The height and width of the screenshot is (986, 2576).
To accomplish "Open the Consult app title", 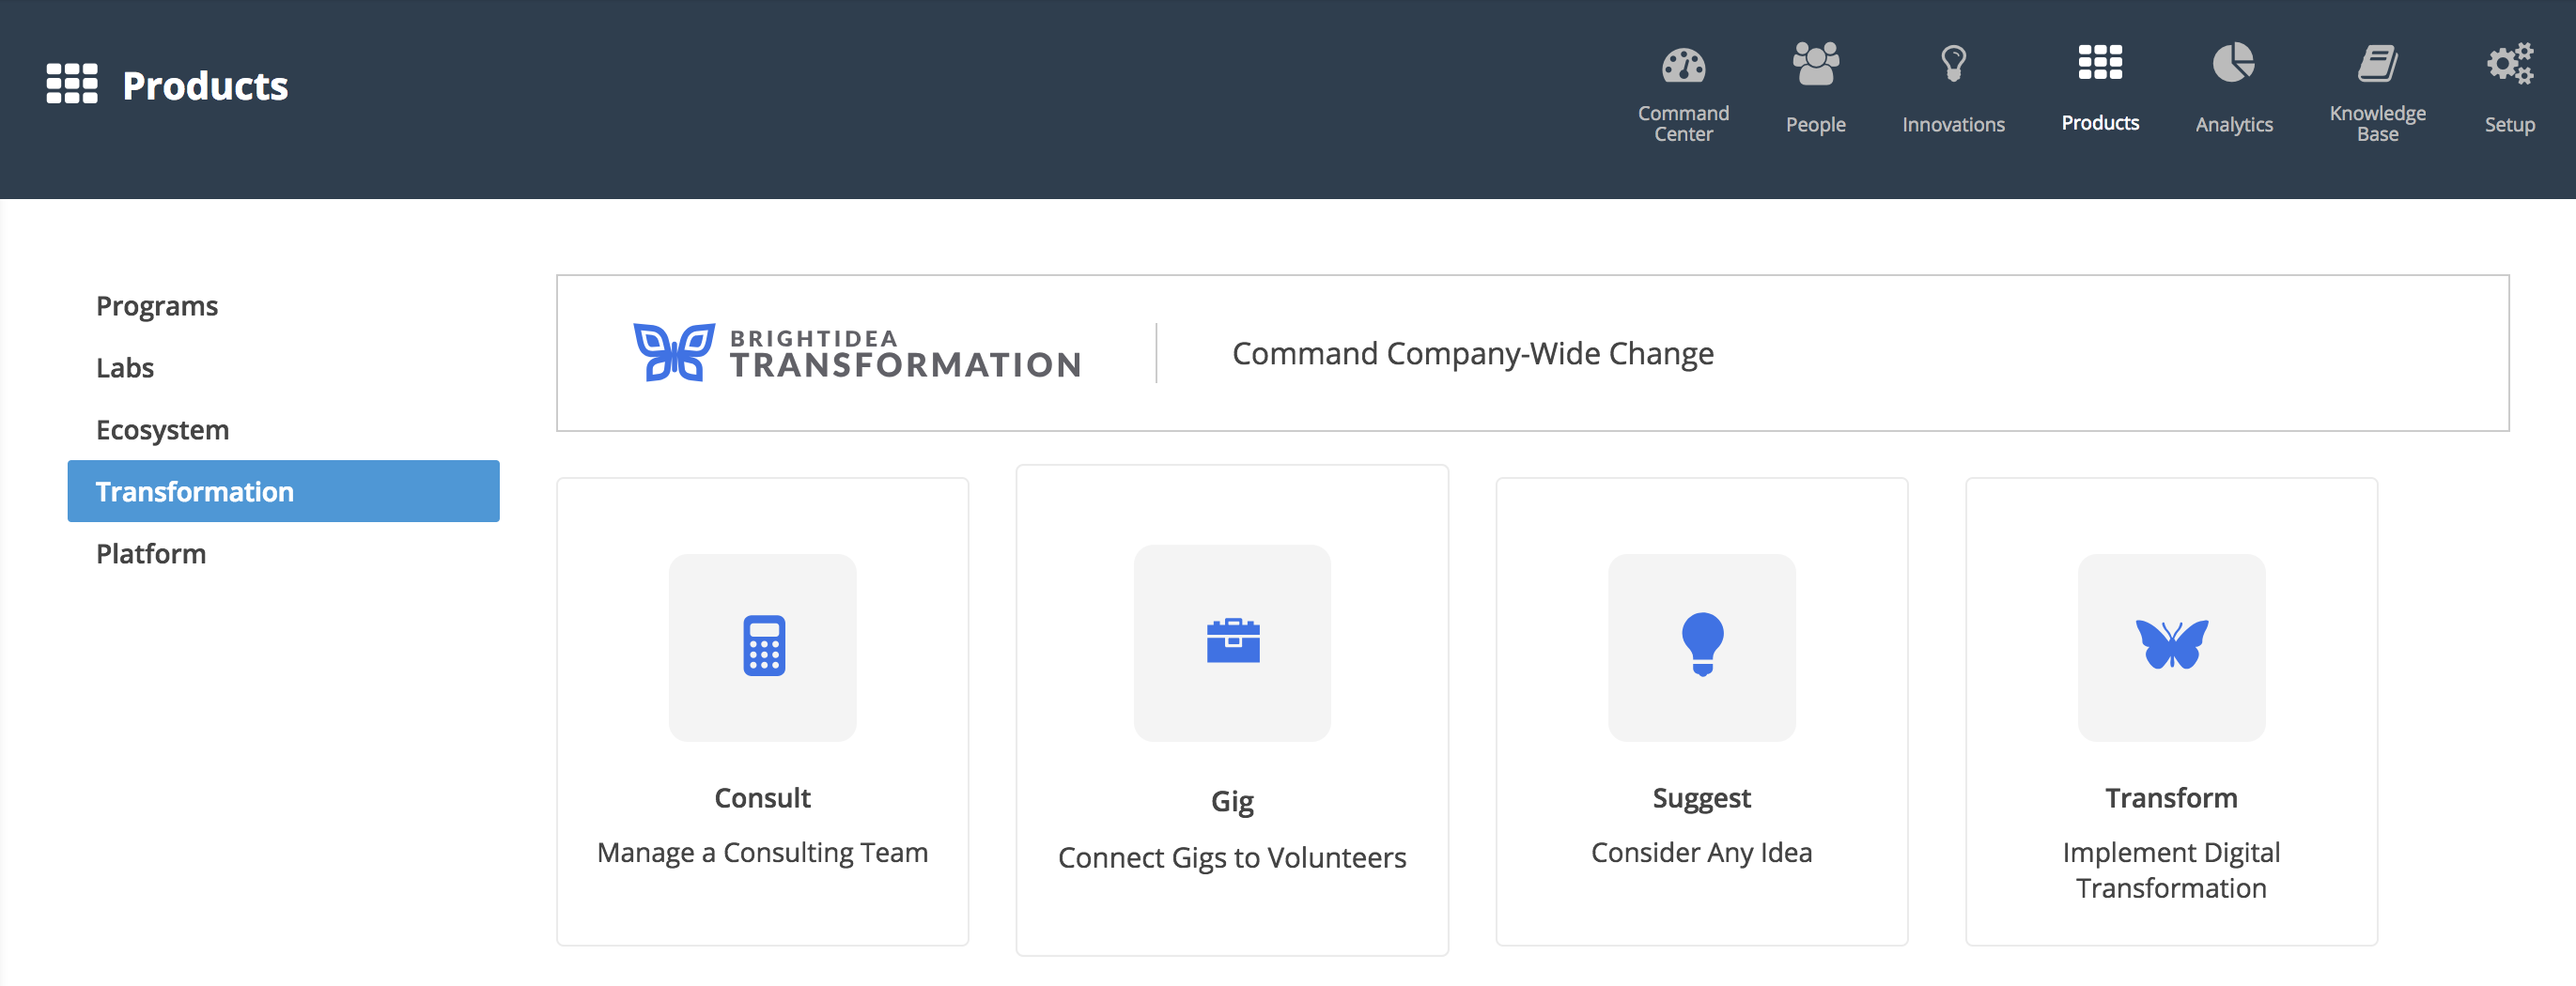I will (x=762, y=798).
